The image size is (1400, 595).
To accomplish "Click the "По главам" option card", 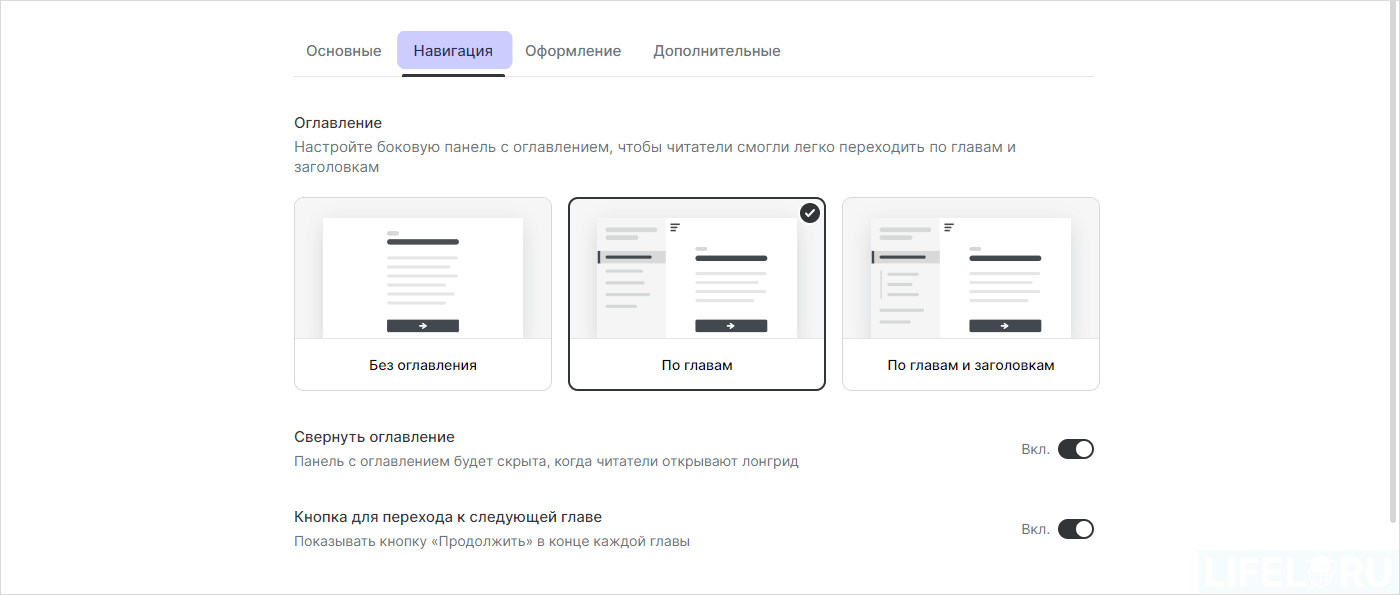I will tap(697, 293).
